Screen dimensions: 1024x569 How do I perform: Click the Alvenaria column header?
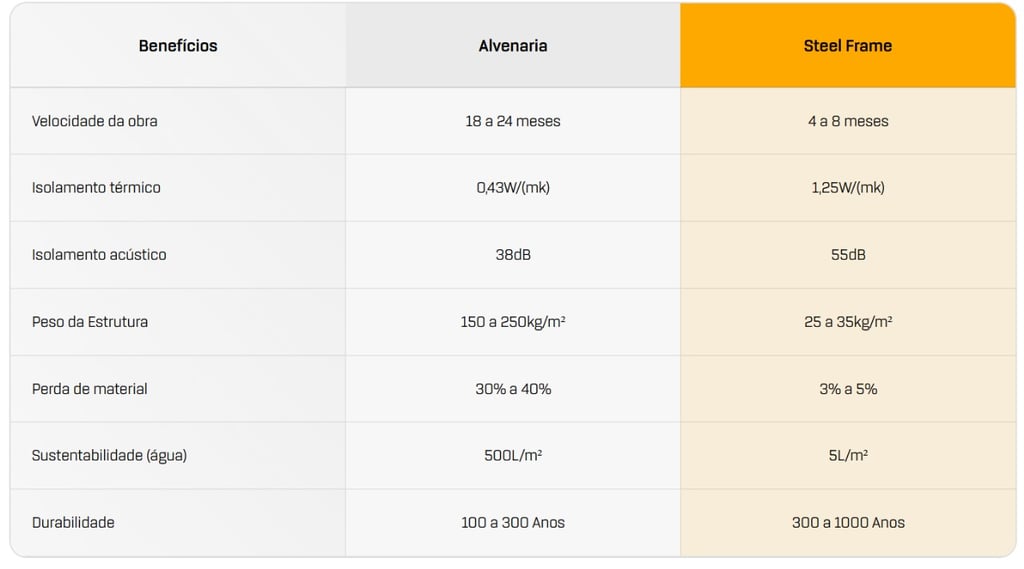pos(513,46)
